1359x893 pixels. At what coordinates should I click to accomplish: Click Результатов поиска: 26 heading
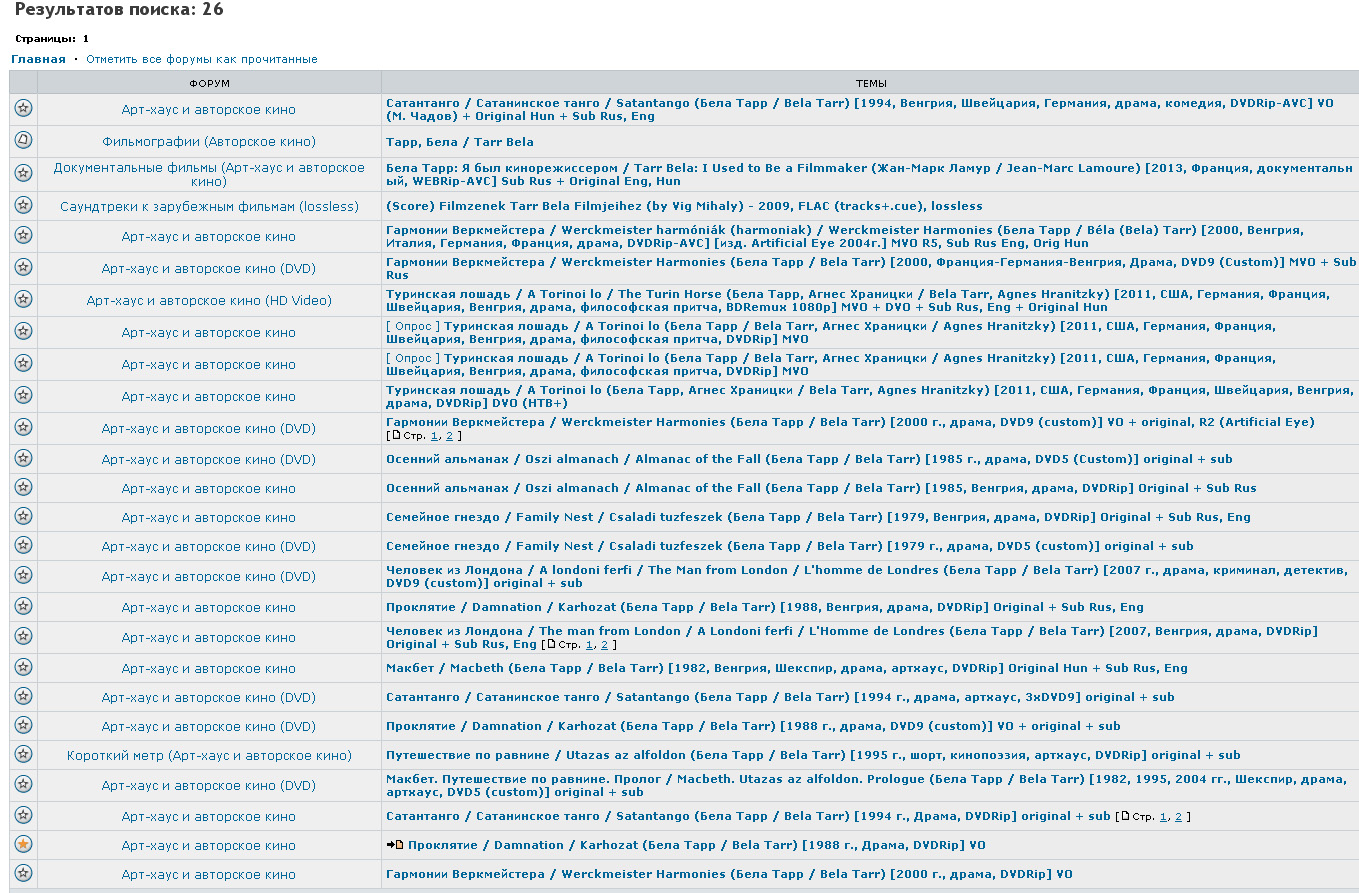click(119, 10)
